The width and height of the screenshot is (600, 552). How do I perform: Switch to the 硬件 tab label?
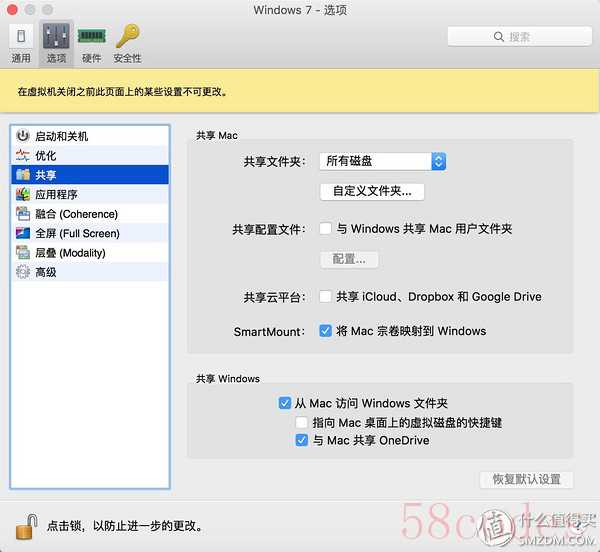coord(92,58)
